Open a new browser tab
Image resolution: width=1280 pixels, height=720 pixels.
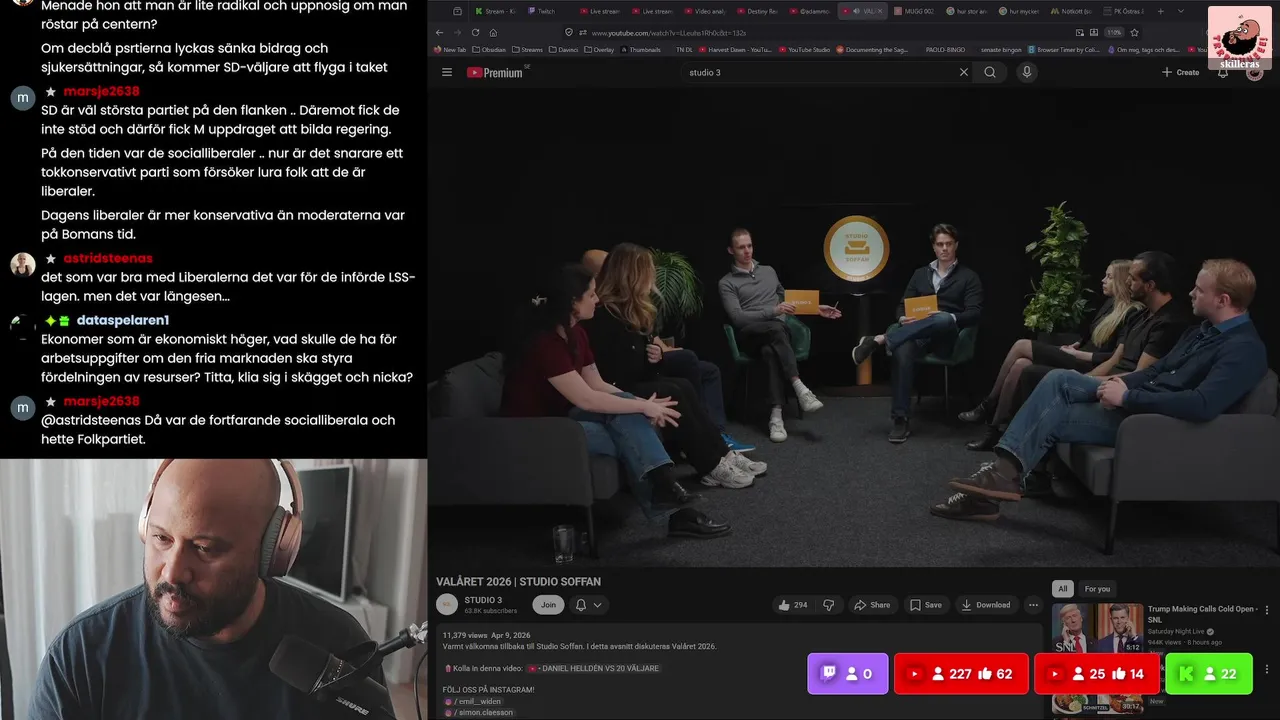click(1160, 11)
